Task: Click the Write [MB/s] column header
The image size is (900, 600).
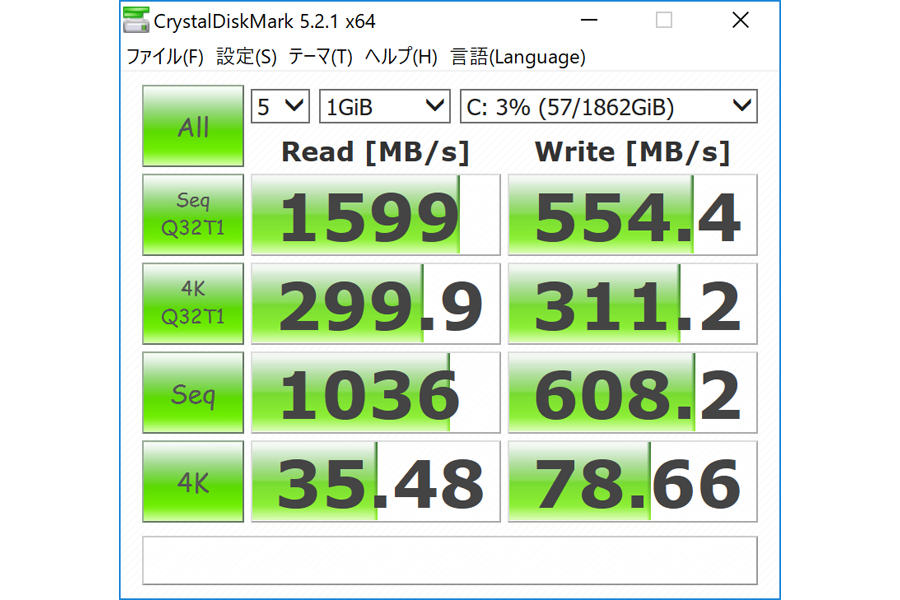Action: 633,152
